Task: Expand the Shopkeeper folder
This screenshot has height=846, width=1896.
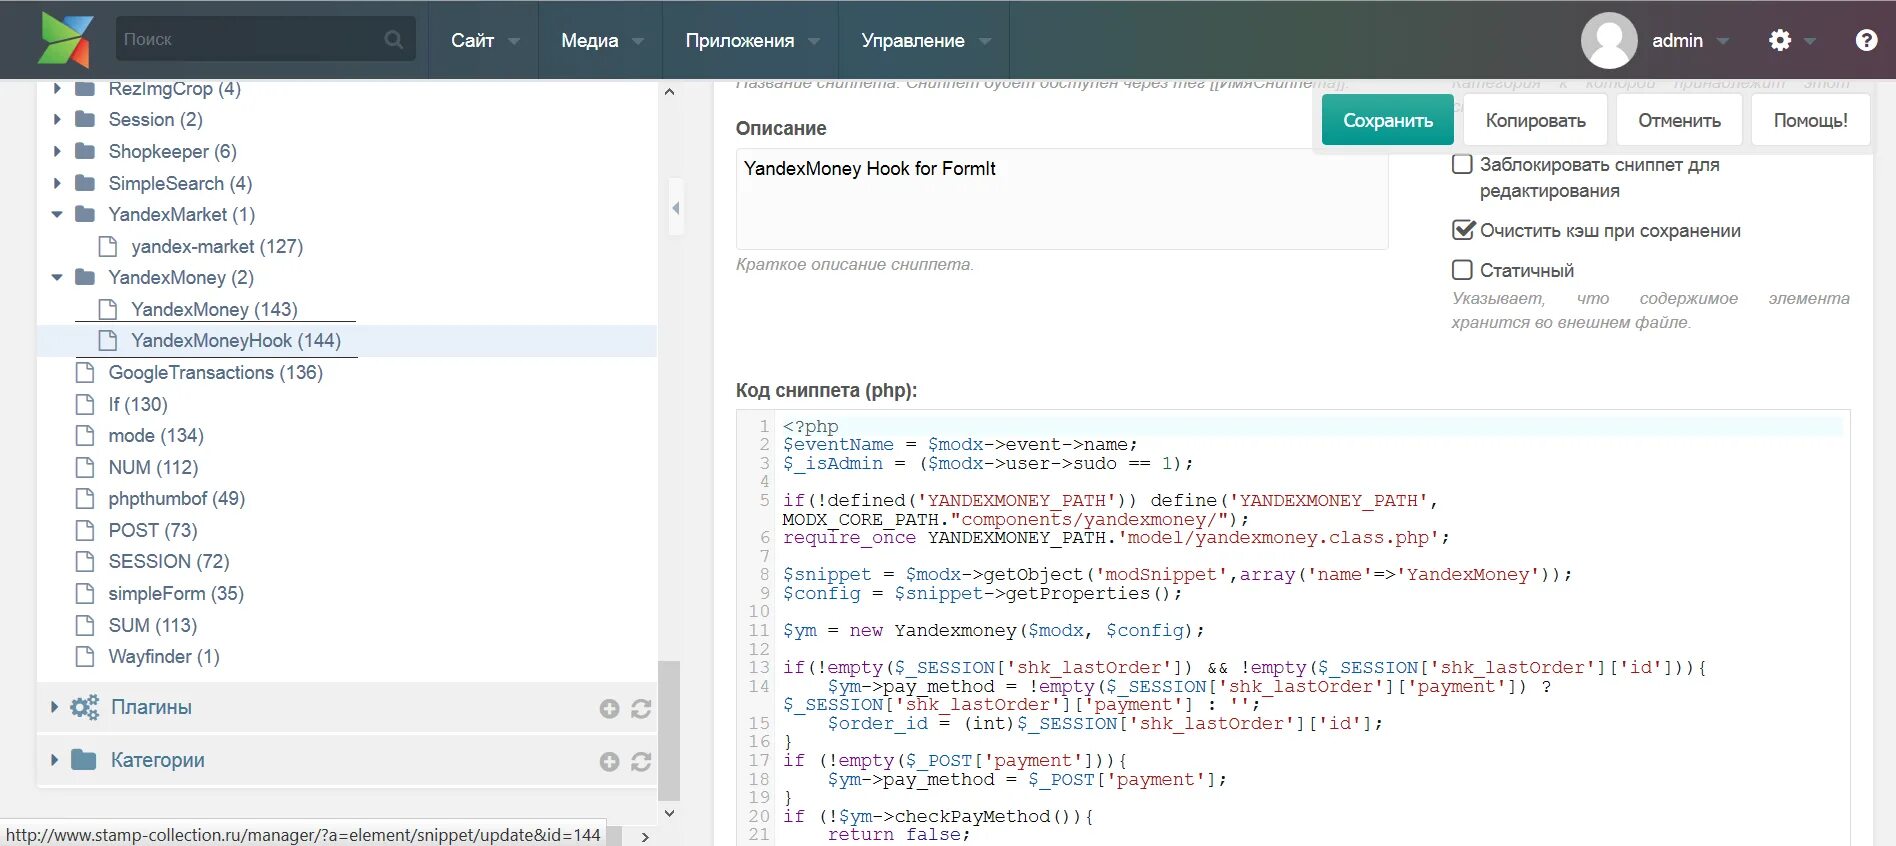Action: (57, 152)
